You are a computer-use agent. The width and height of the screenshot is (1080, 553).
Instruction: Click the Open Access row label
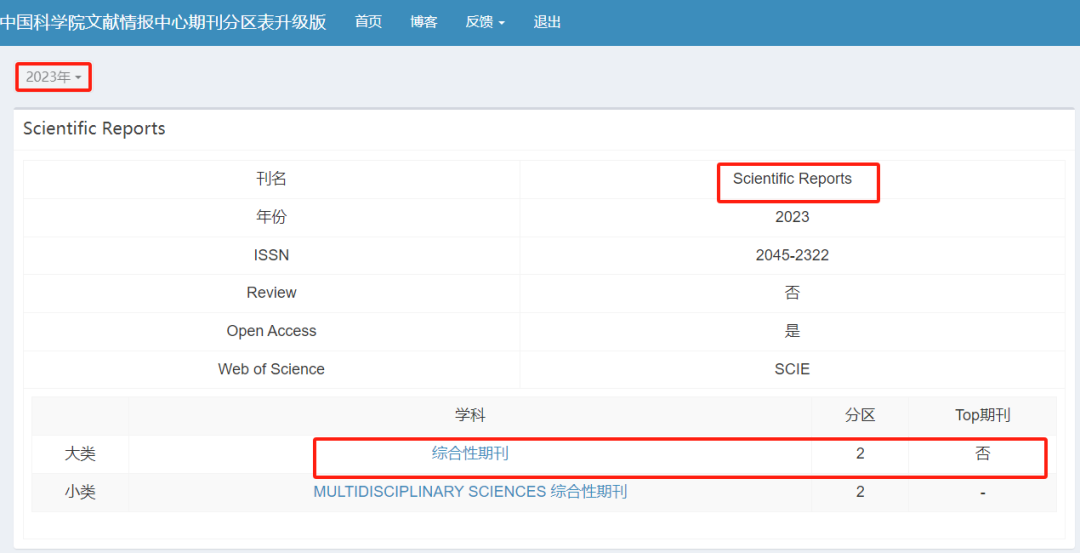pos(271,331)
